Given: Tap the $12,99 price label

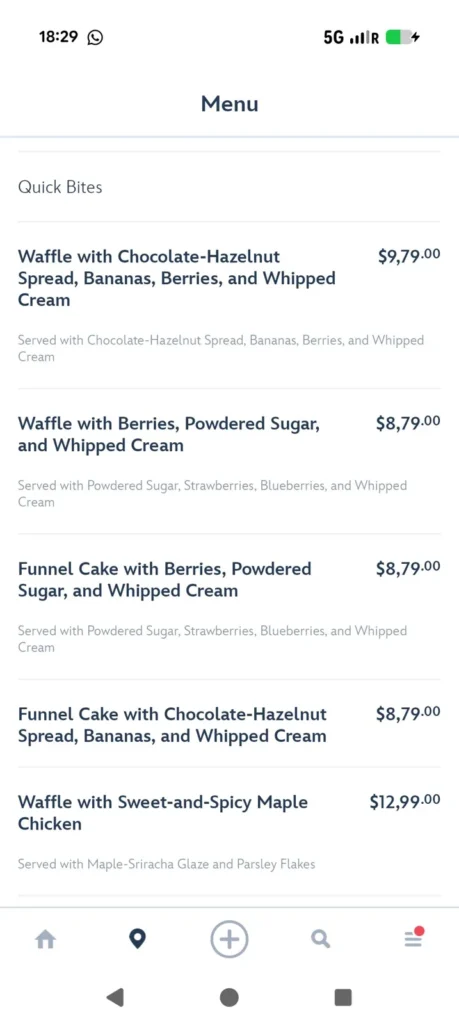Looking at the screenshot, I should (x=405, y=801).
